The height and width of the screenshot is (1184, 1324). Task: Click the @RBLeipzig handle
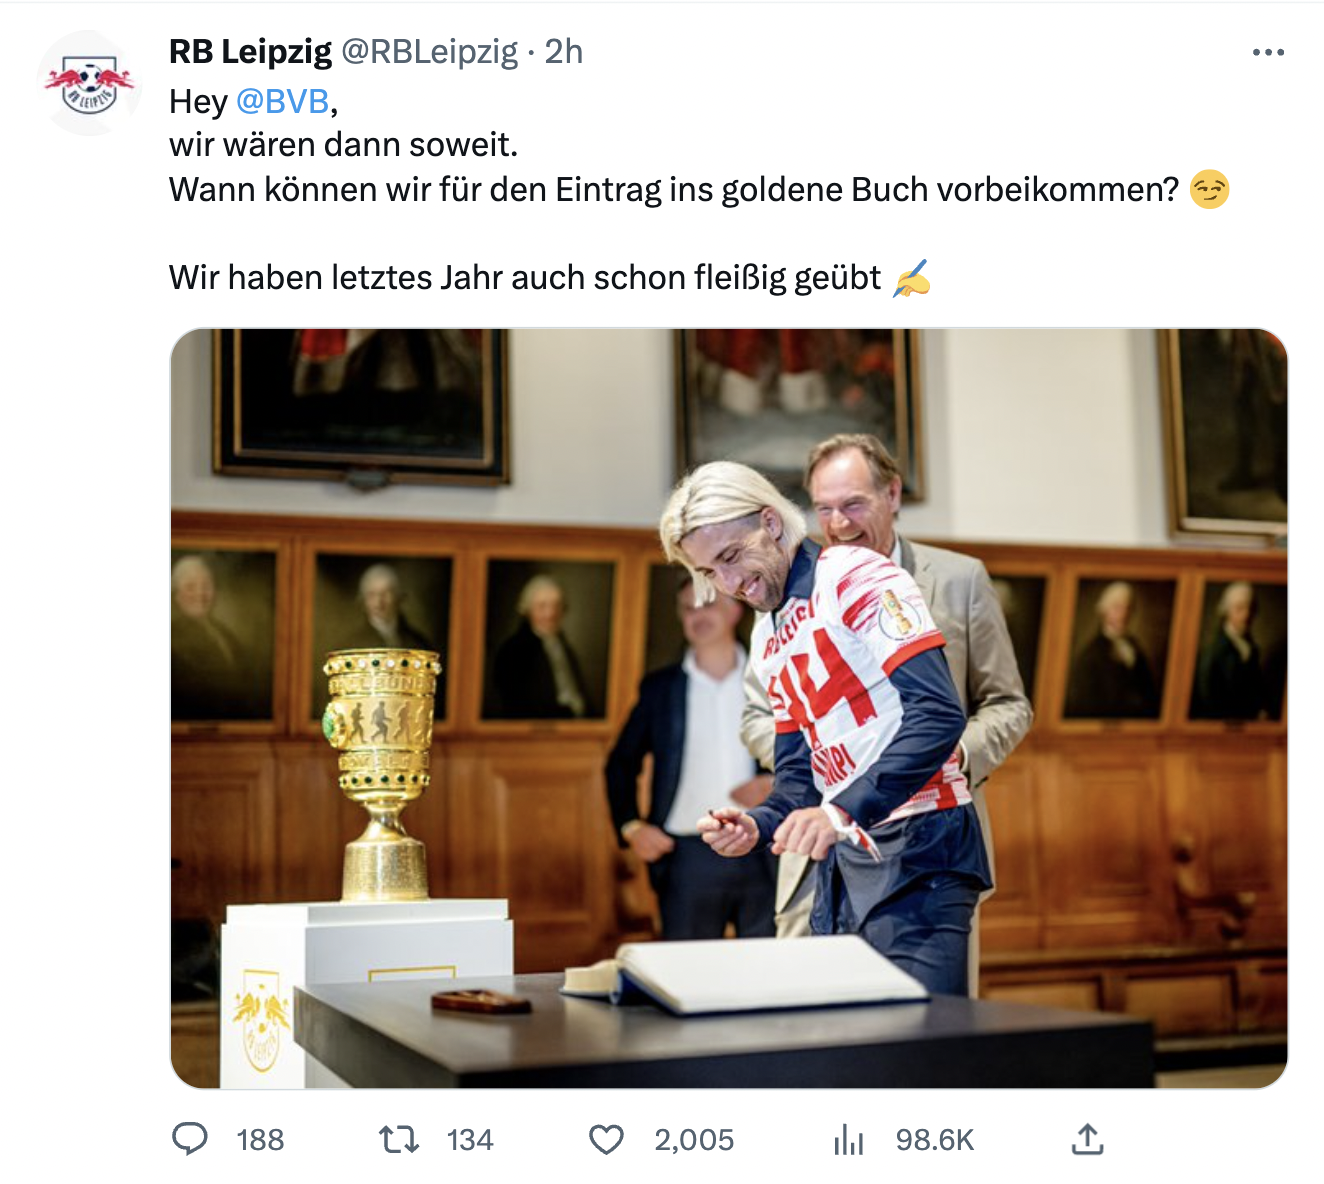(x=430, y=52)
